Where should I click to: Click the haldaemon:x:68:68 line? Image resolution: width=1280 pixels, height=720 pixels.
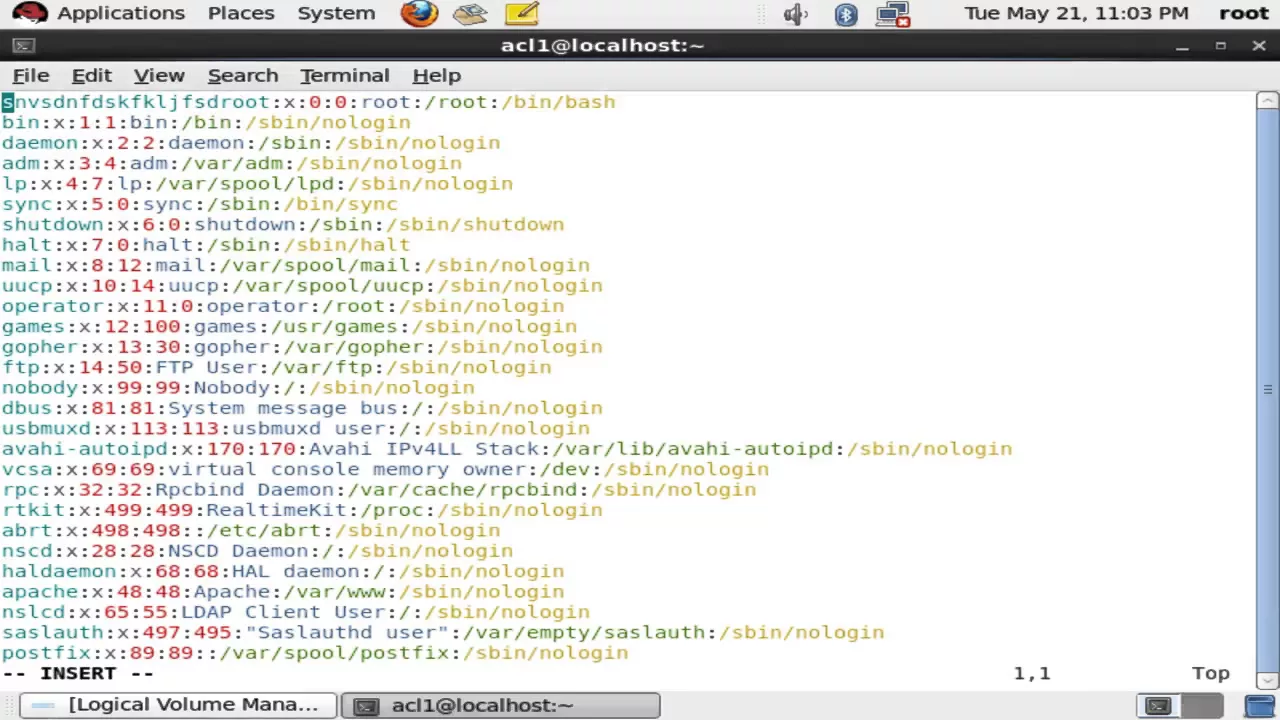click(x=283, y=571)
